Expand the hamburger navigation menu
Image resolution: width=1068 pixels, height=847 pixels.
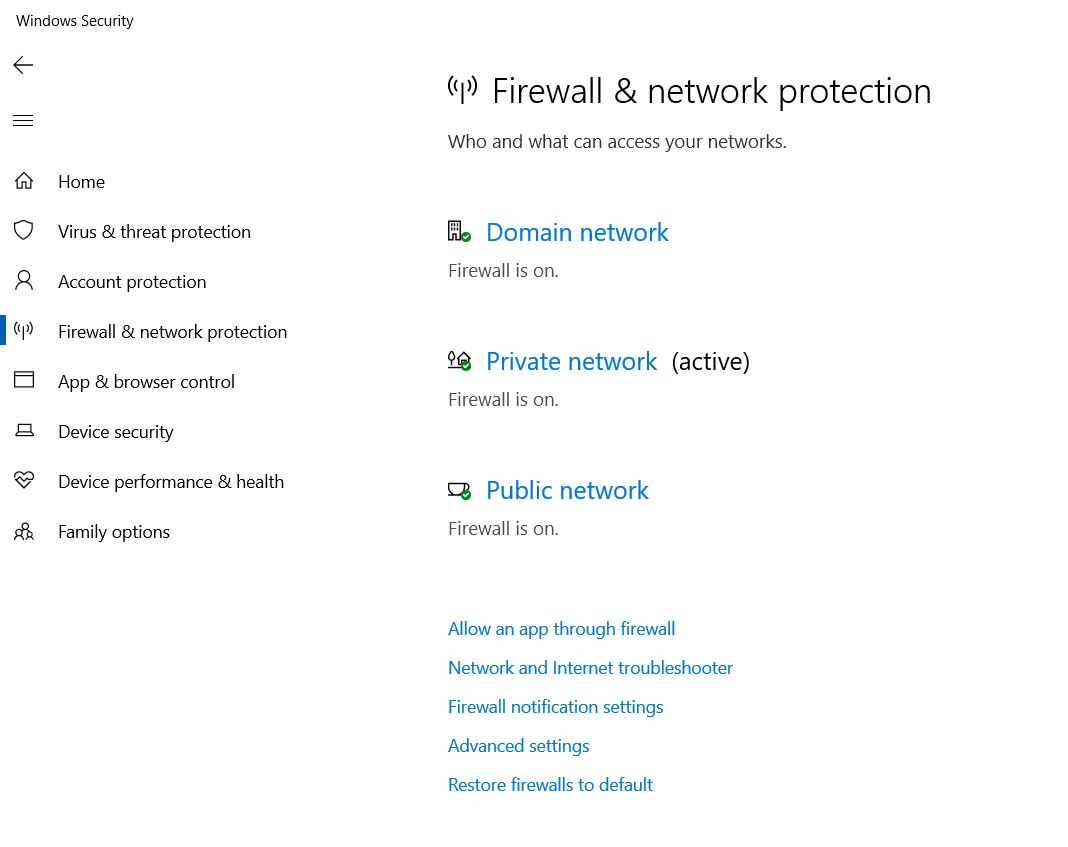(x=23, y=121)
